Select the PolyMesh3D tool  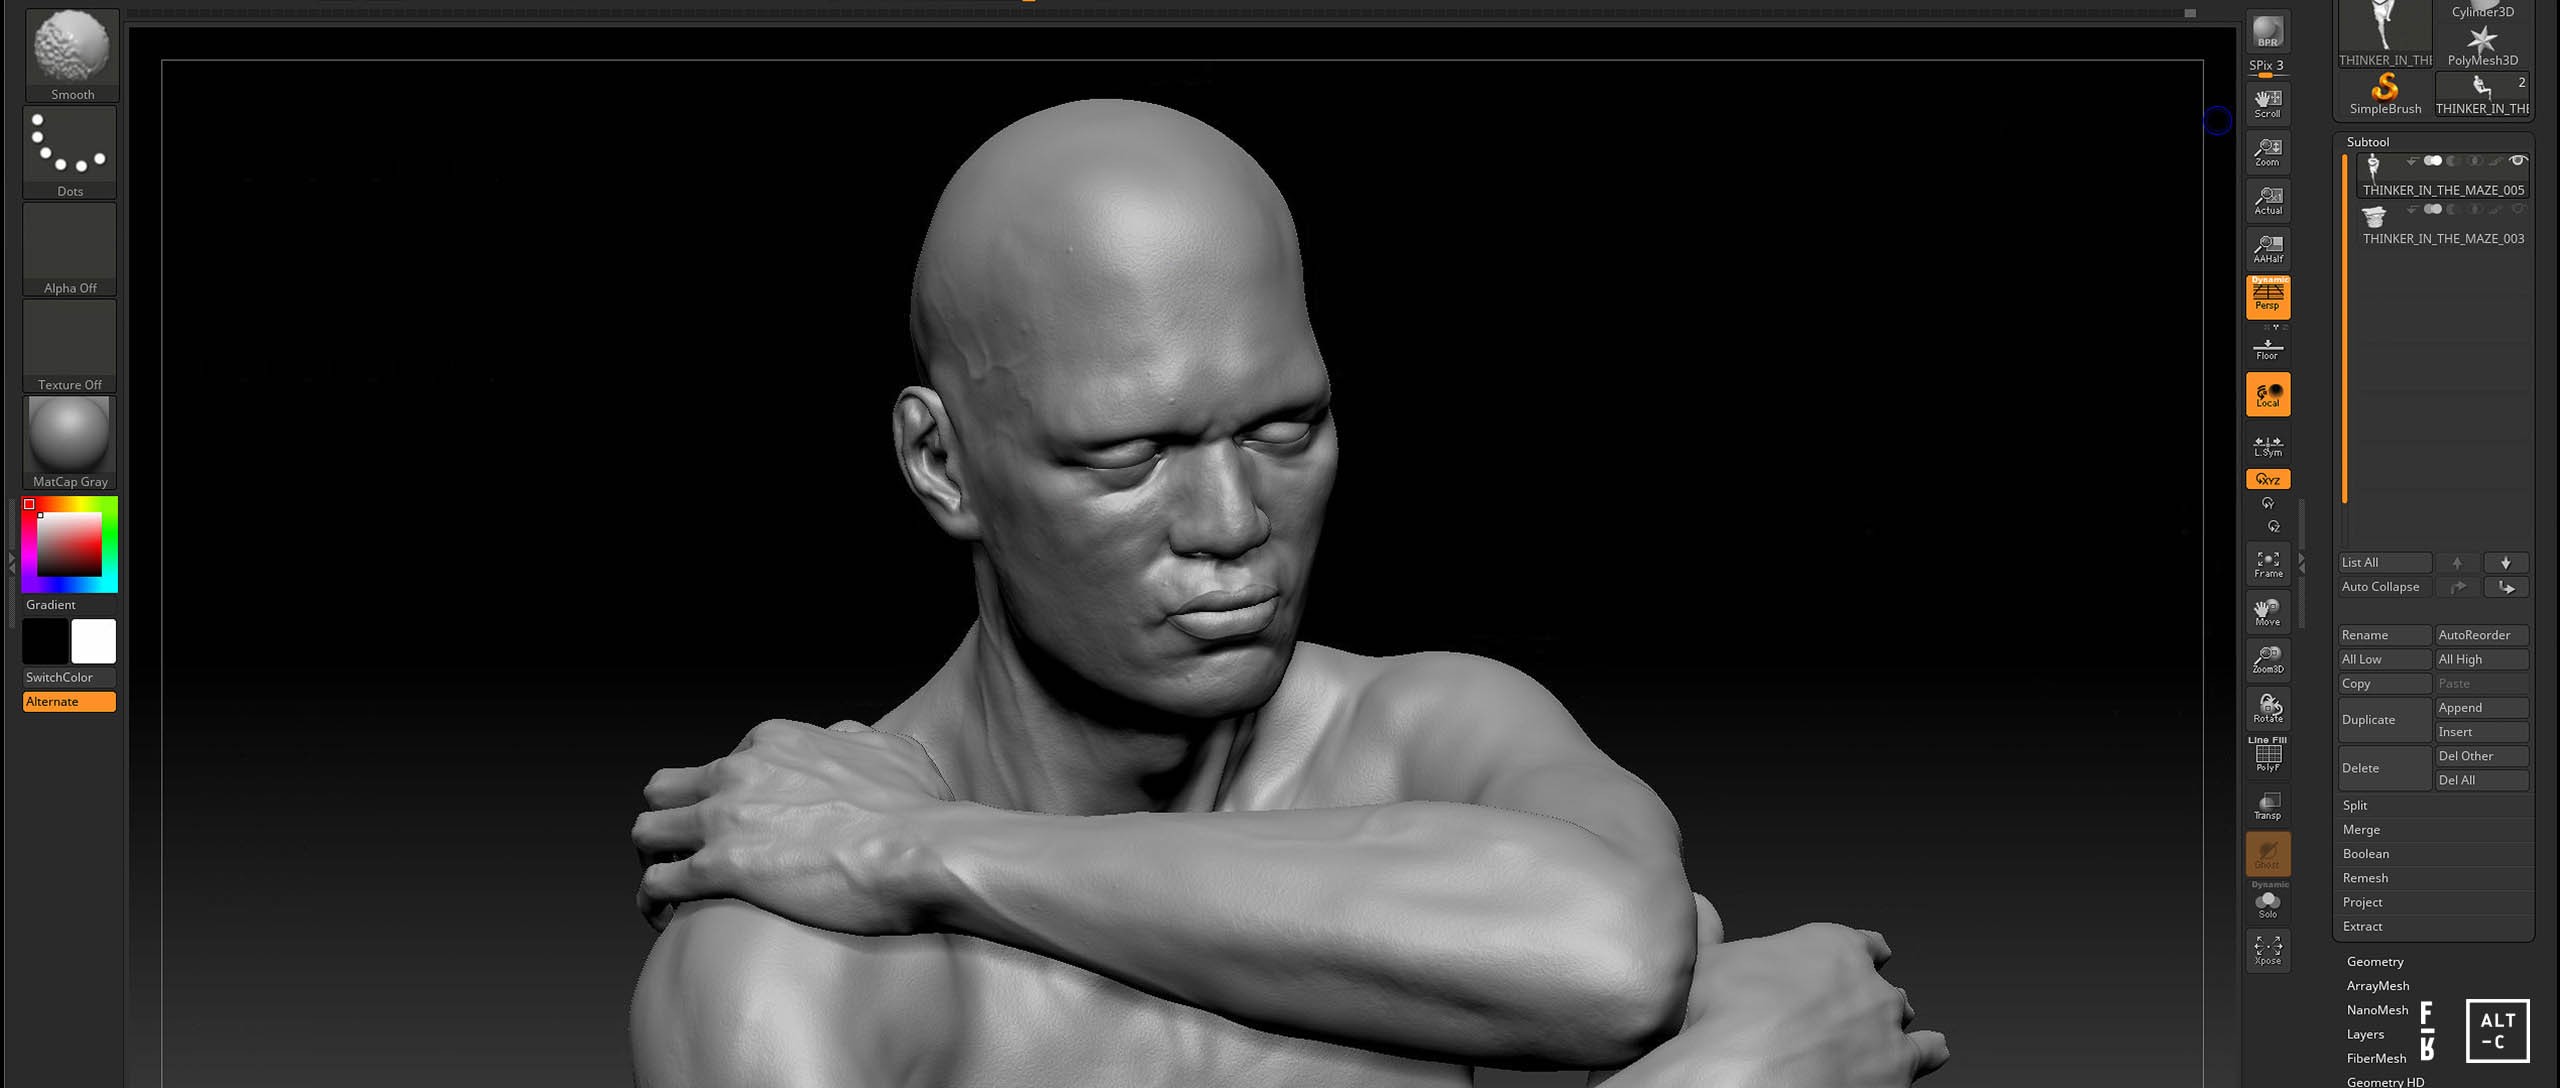click(2482, 46)
